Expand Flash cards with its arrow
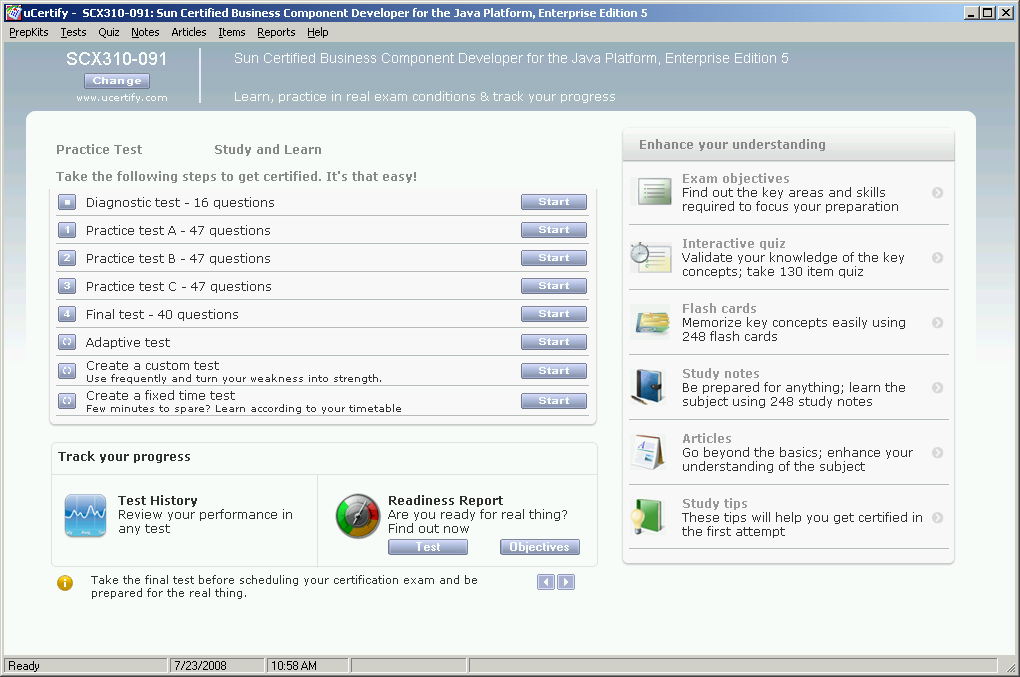This screenshot has width=1020, height=677. (937, 323)
